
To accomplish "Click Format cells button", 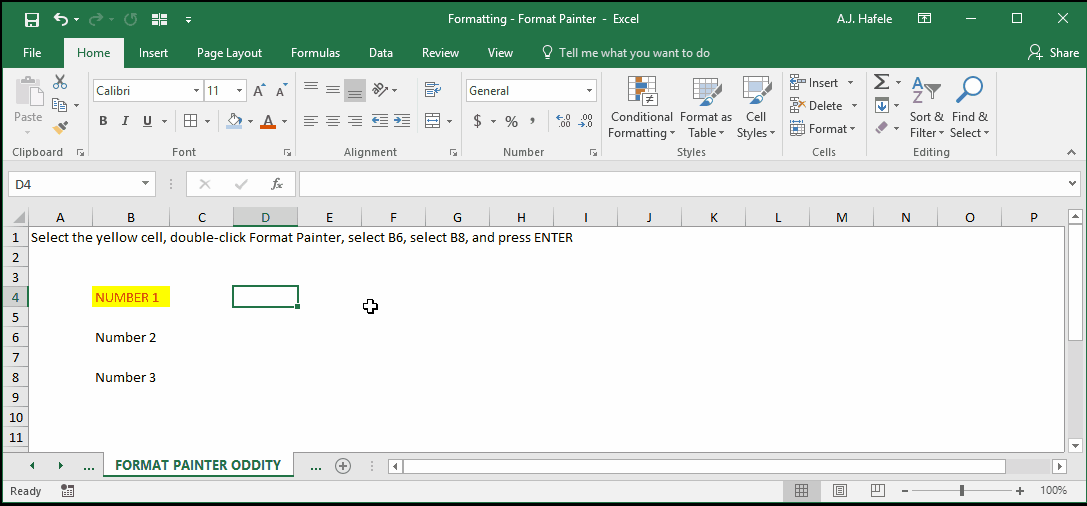I will (x=823, y=128).
